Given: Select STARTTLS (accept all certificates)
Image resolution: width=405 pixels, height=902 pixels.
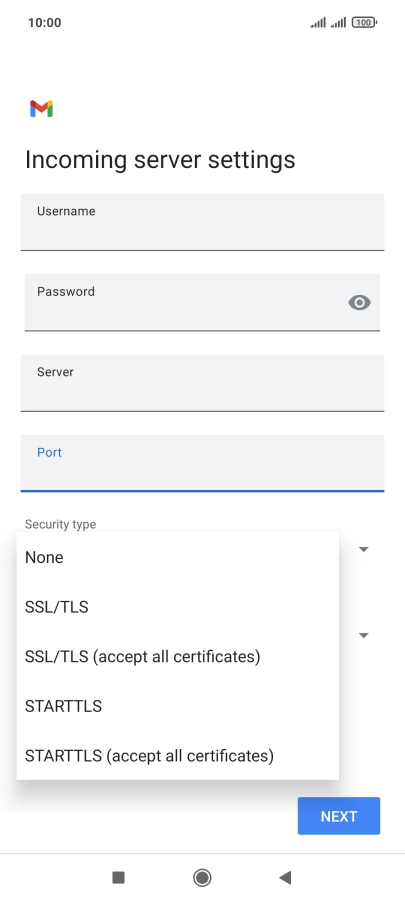Looking at the screenshot, I should pos(178,755).
